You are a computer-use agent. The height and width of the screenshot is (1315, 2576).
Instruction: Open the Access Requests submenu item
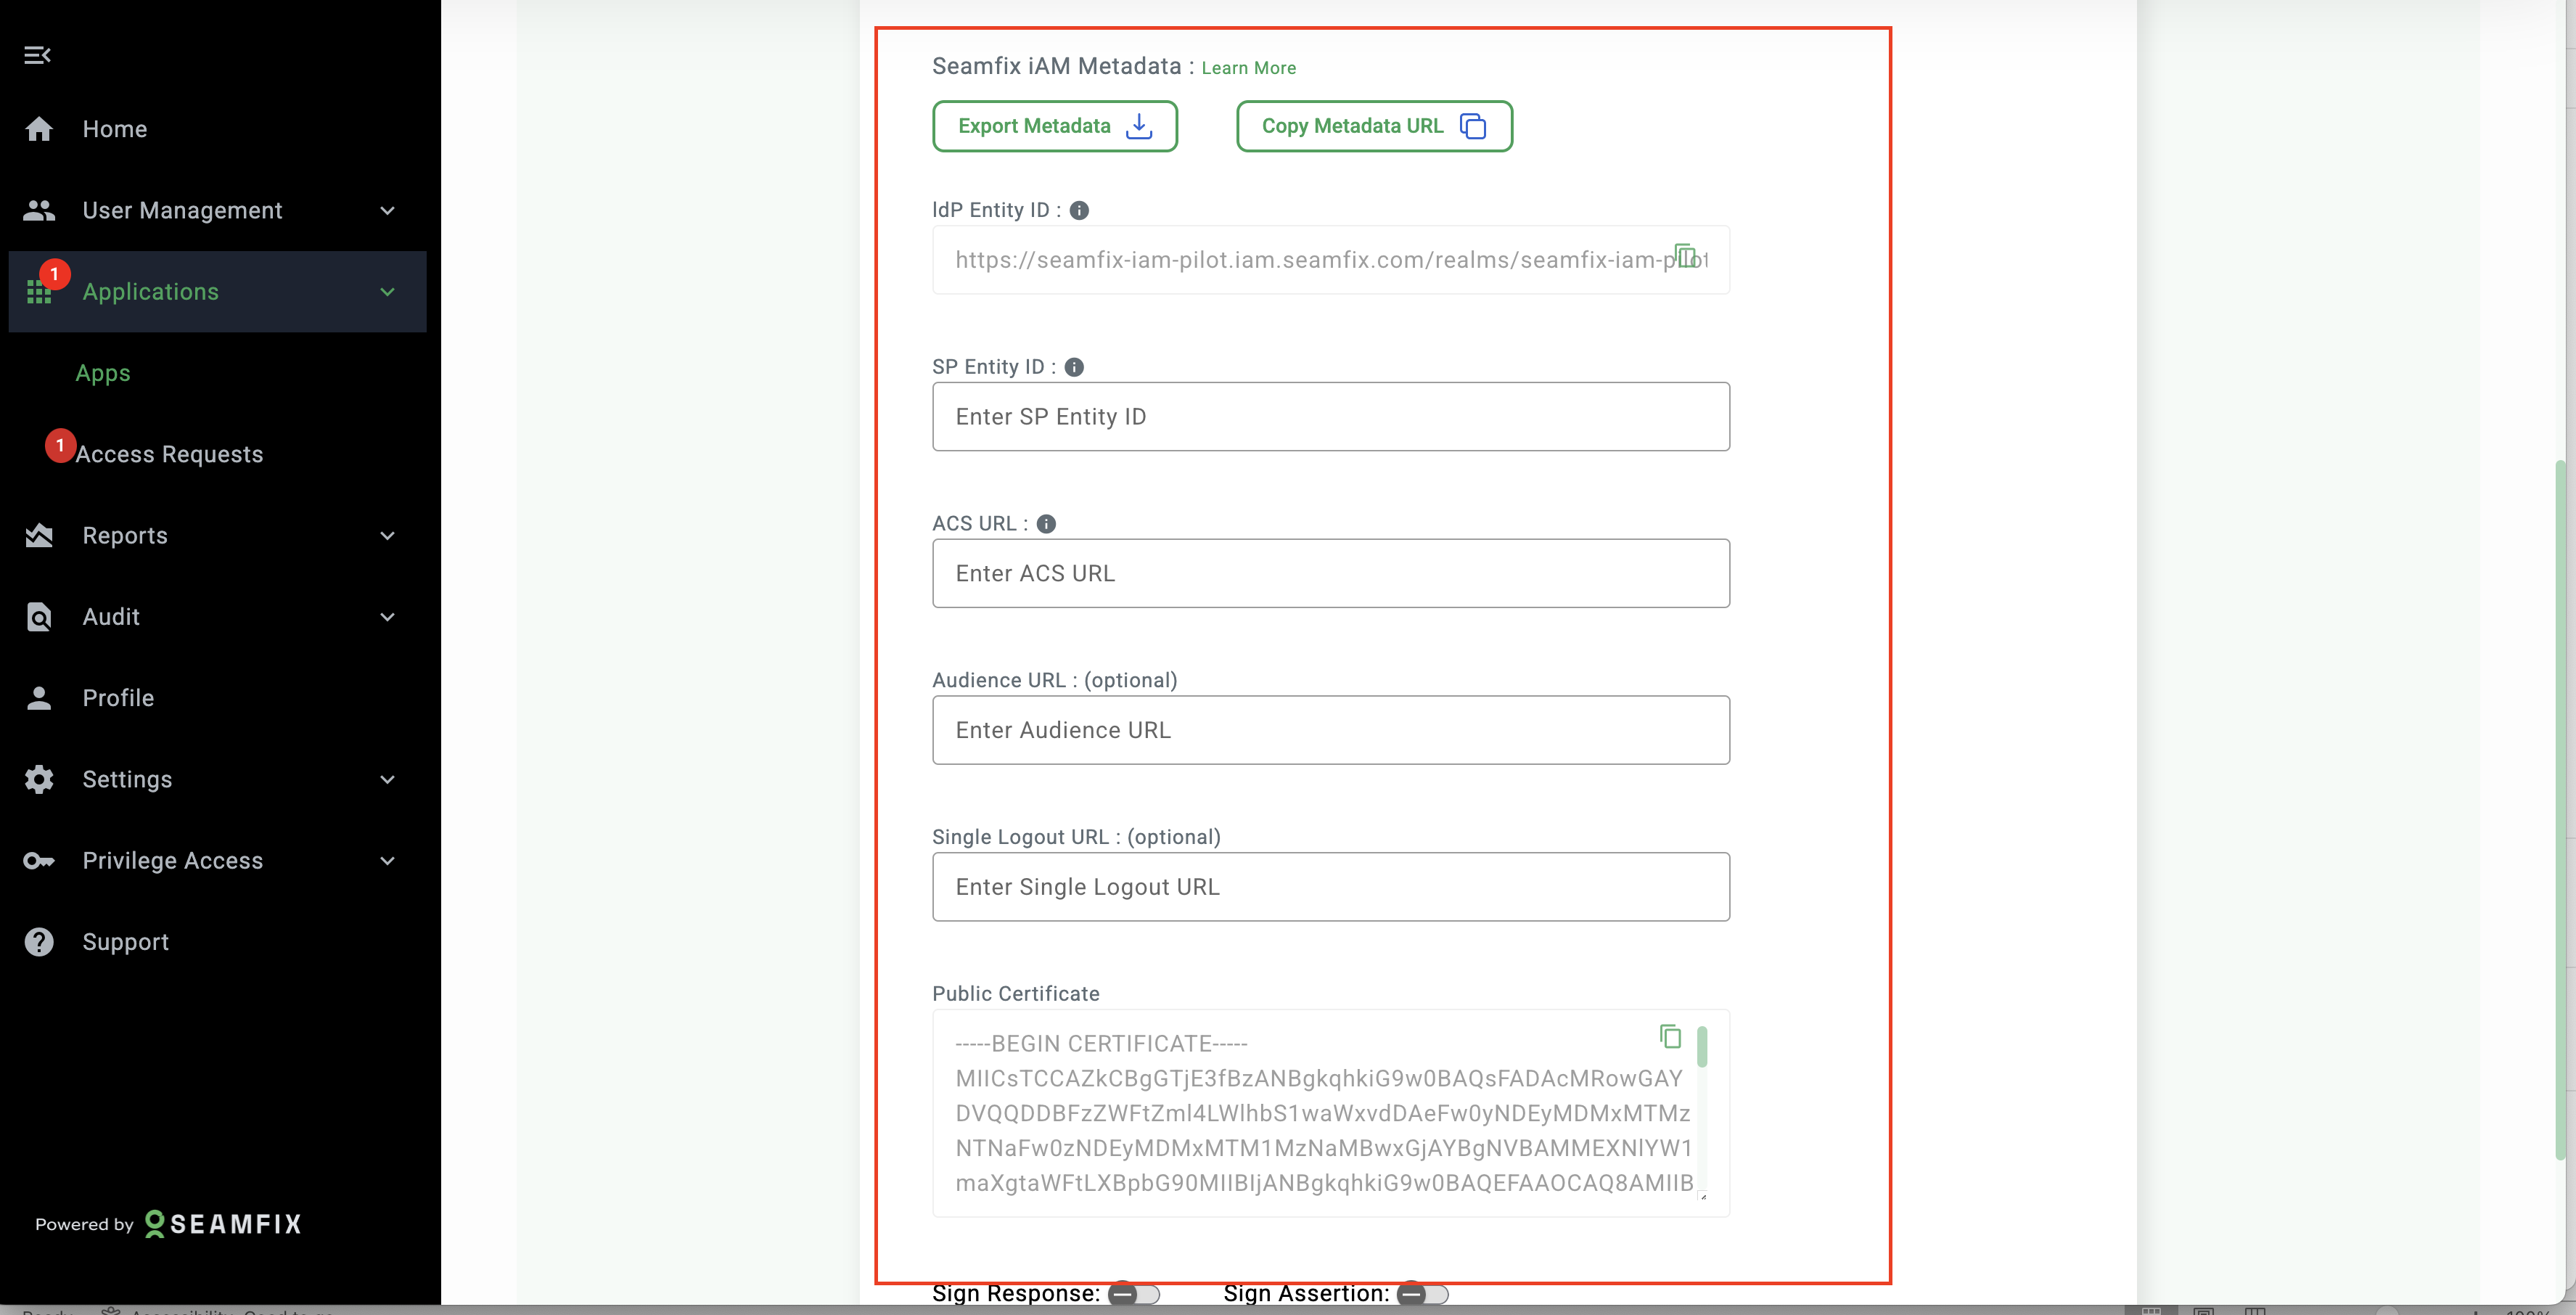pyautogui.click(x=169, y=454)
